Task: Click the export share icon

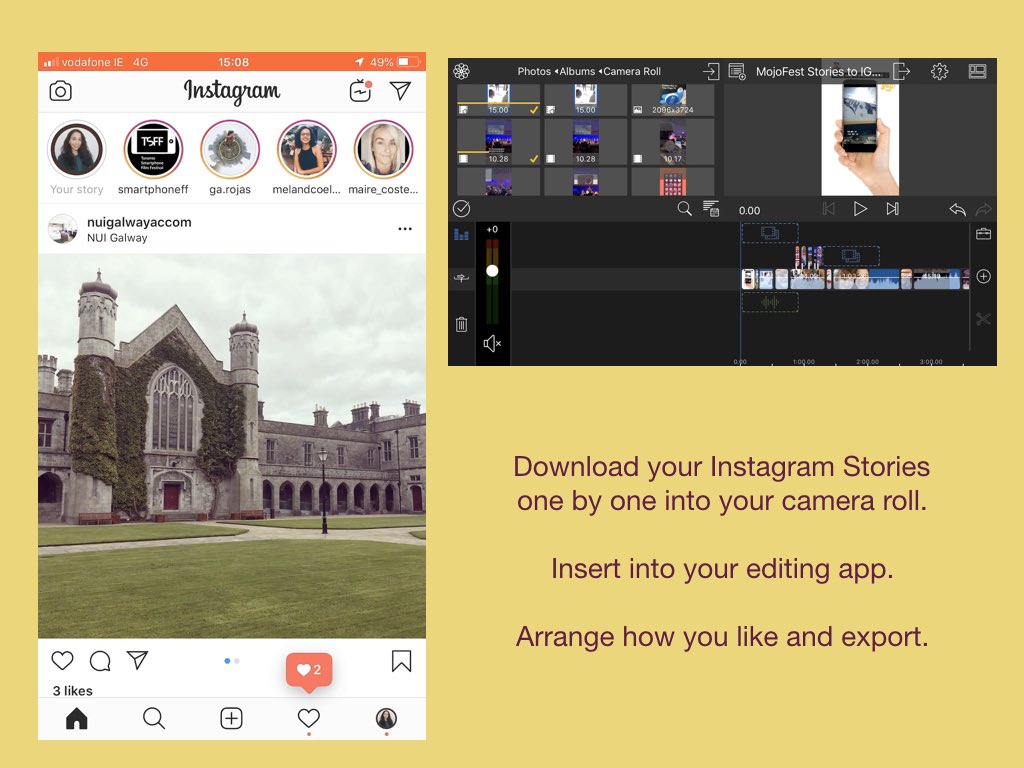Action: (x=901, y=71)
